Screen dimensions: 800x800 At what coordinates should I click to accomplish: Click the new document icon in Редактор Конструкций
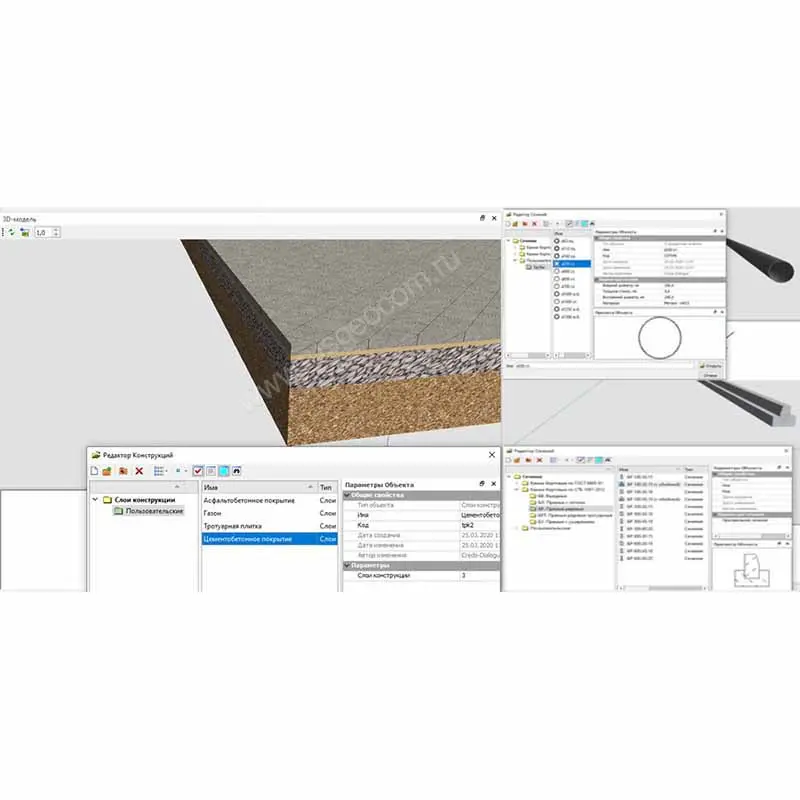pyautogui.click(x=95, y=470)
